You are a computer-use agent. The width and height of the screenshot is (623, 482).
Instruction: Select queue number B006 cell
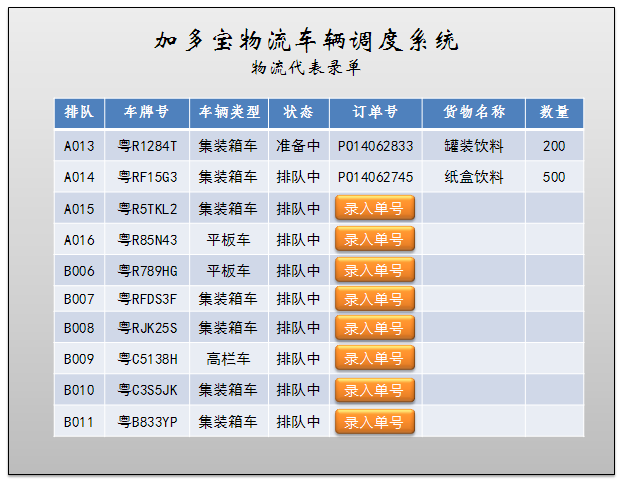click(x=79, y=271)
